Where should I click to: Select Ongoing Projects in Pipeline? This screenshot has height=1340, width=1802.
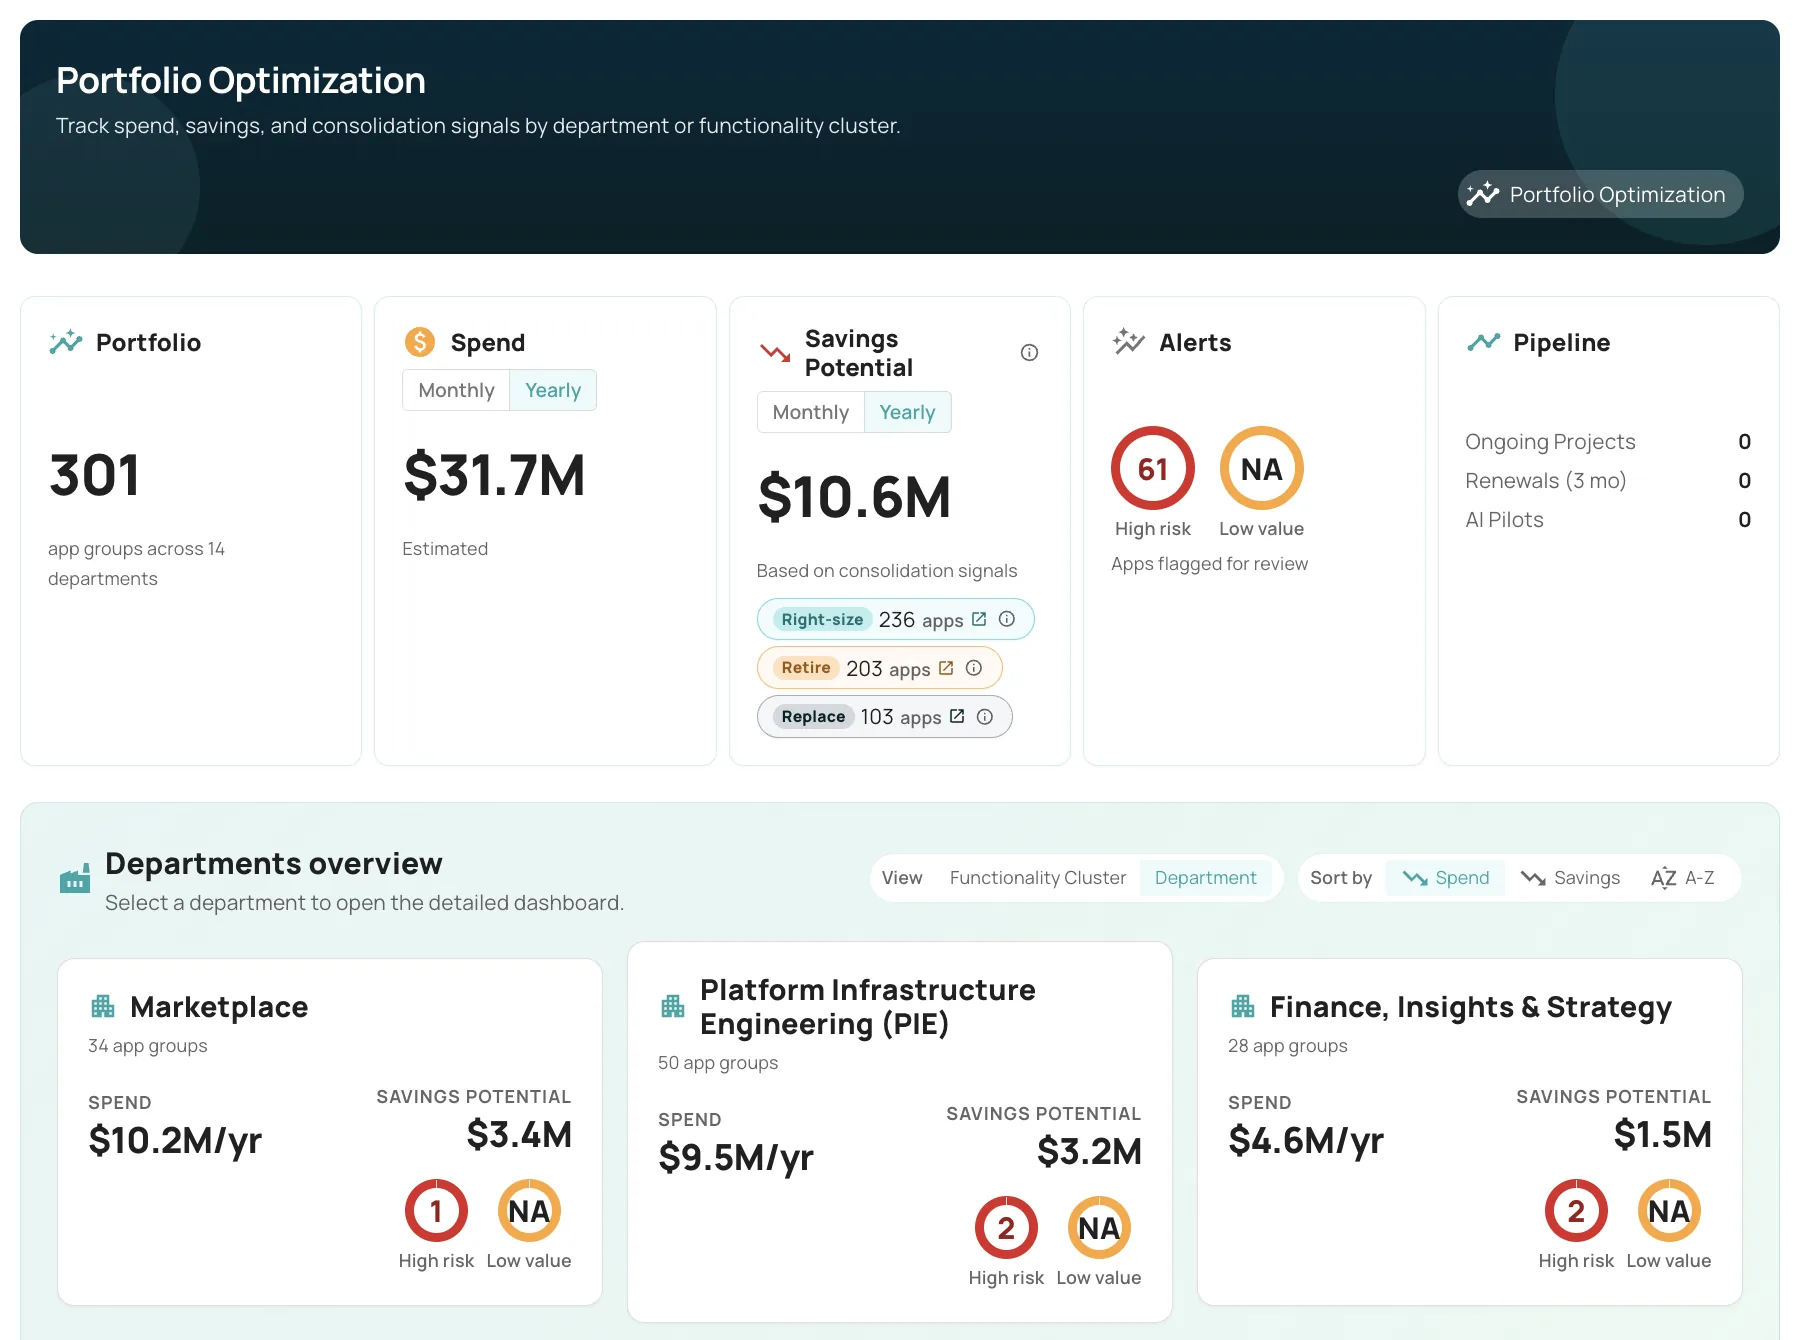[1608, 441]
